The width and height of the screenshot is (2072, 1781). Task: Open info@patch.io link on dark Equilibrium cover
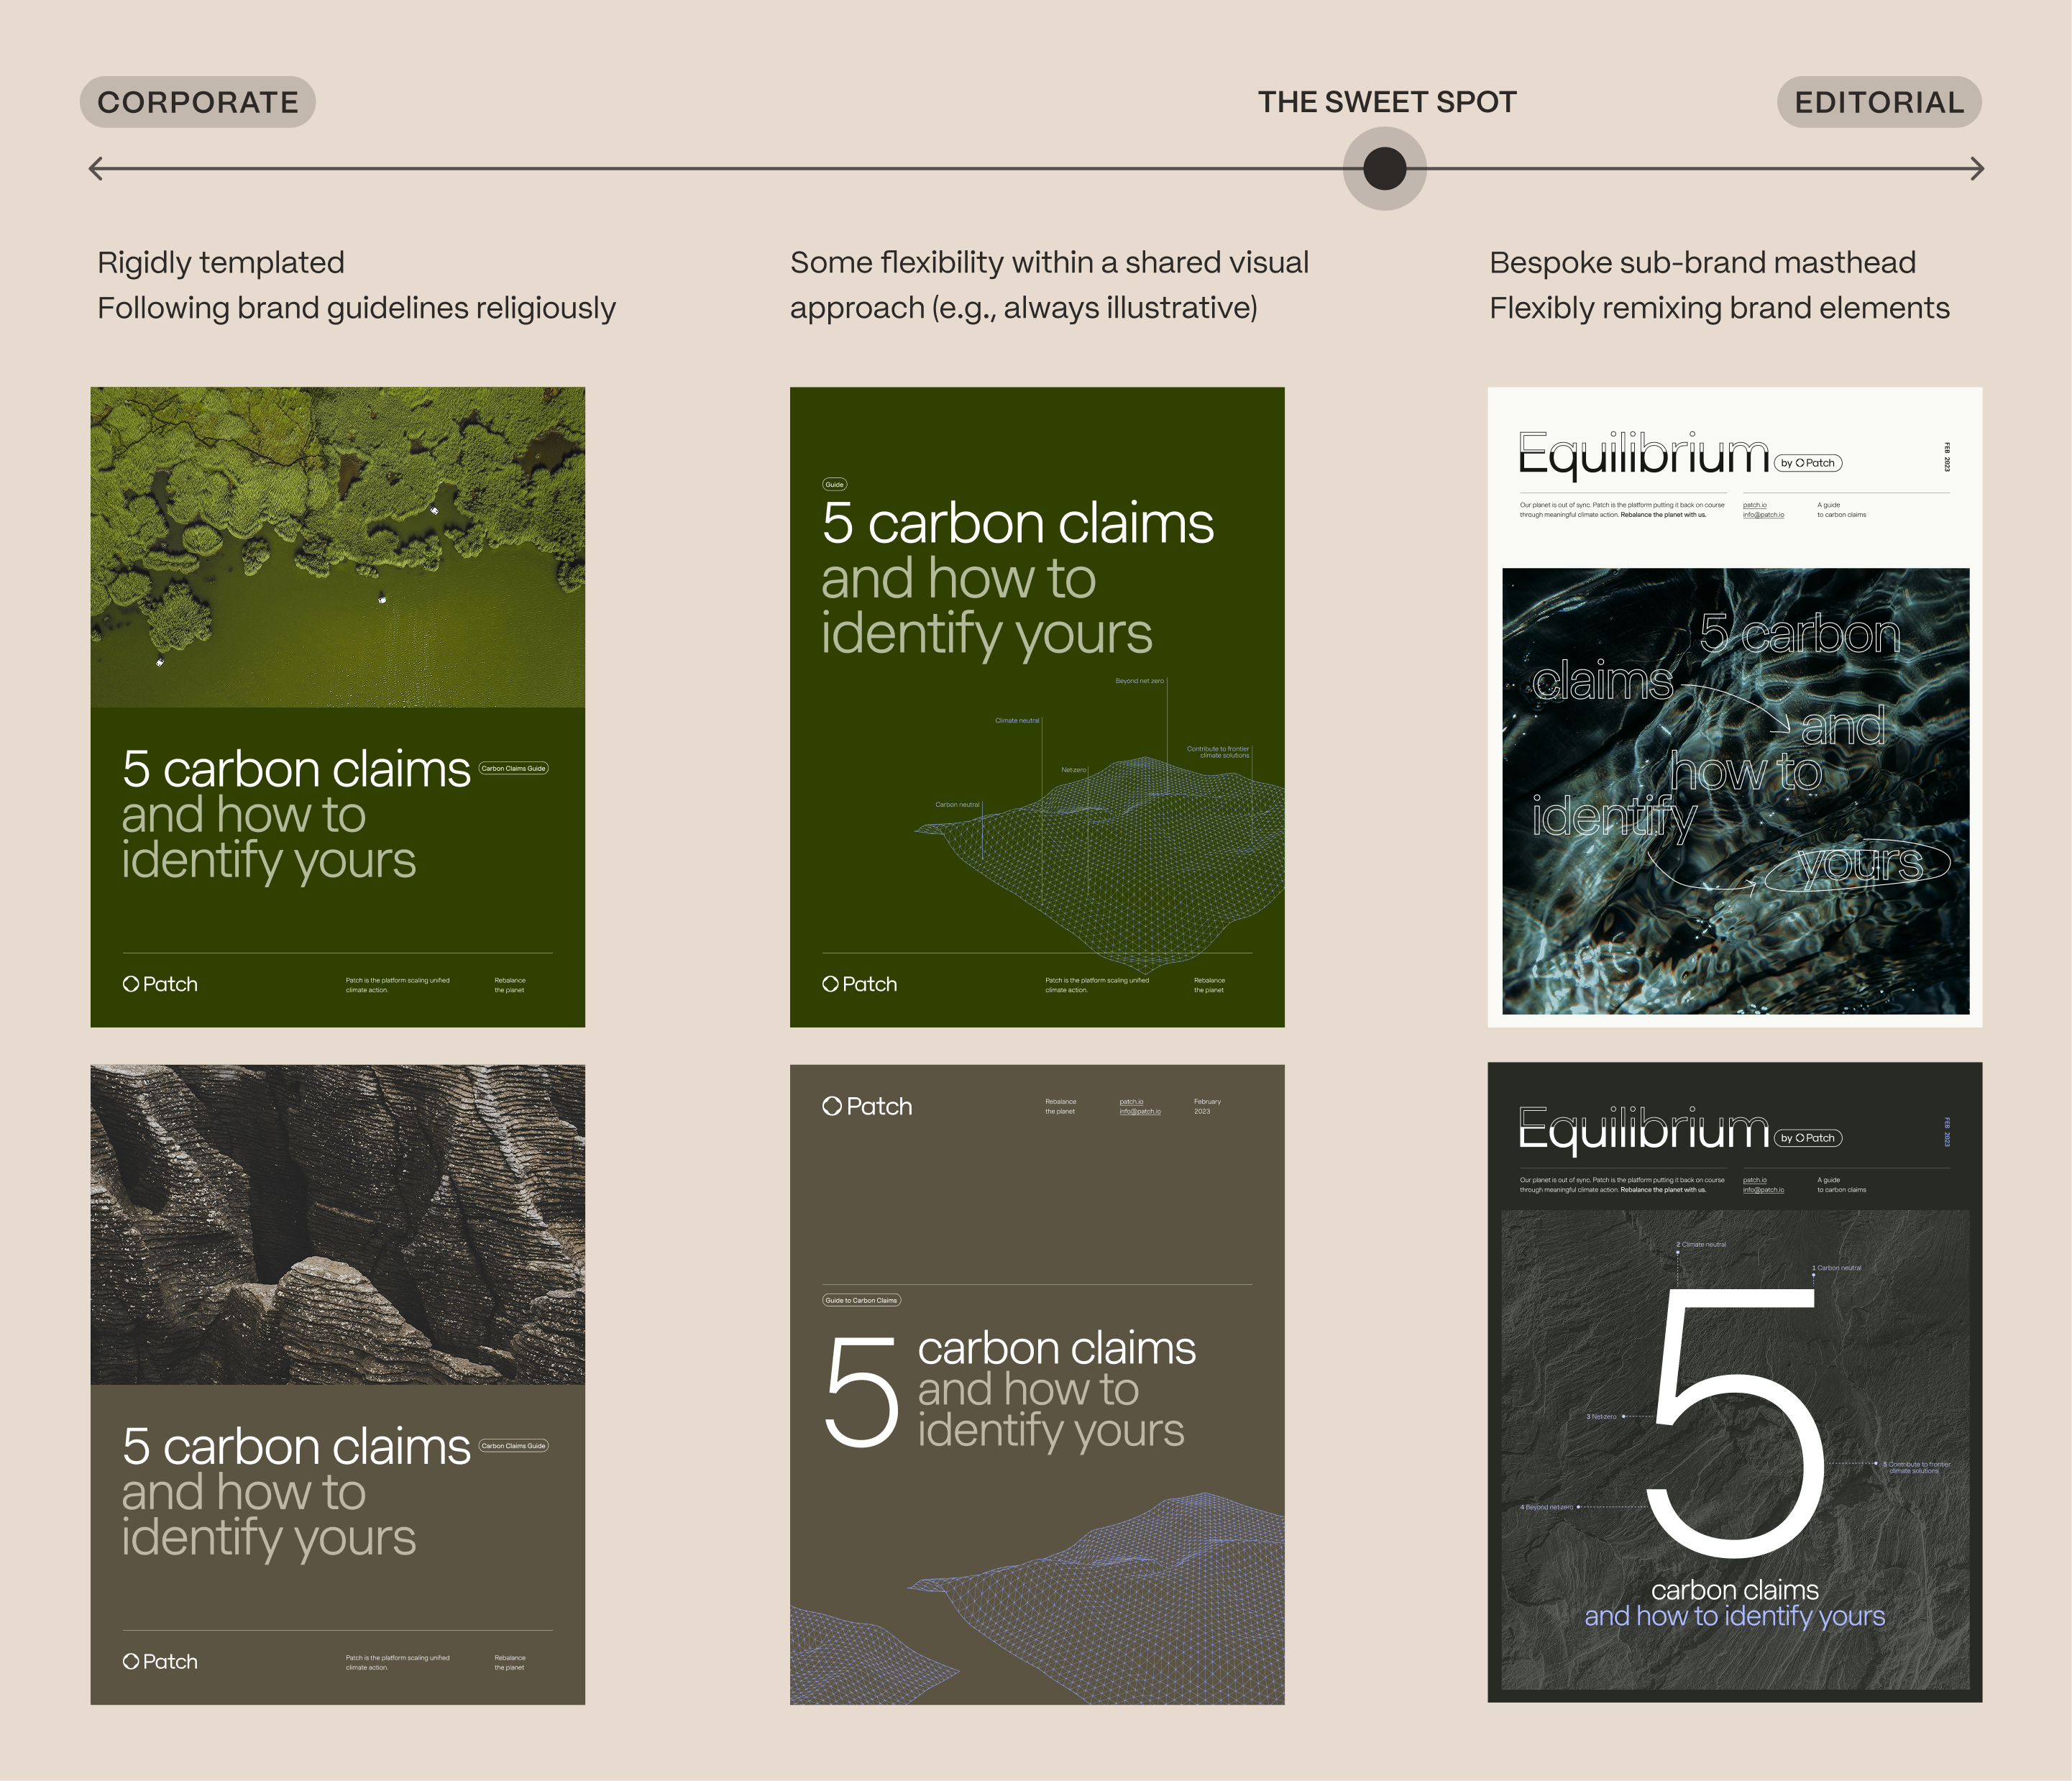coord(1763,1190)
